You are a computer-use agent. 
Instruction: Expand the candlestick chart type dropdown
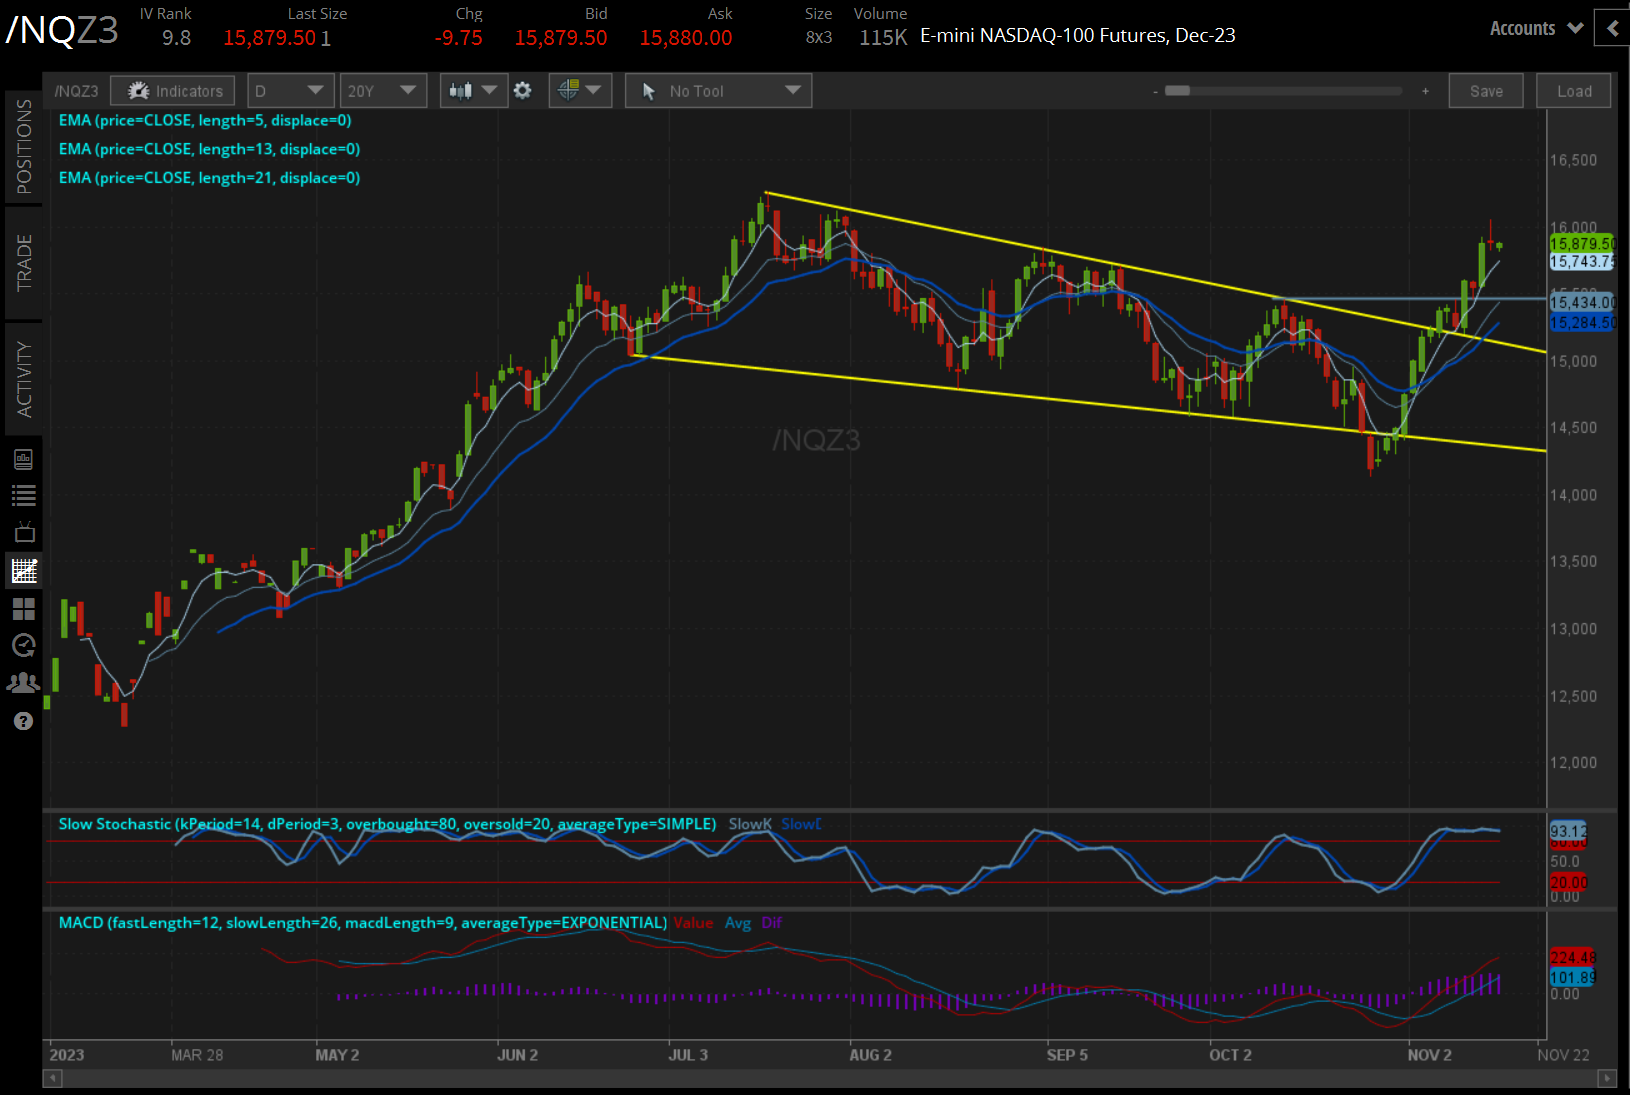coord(473,91)
